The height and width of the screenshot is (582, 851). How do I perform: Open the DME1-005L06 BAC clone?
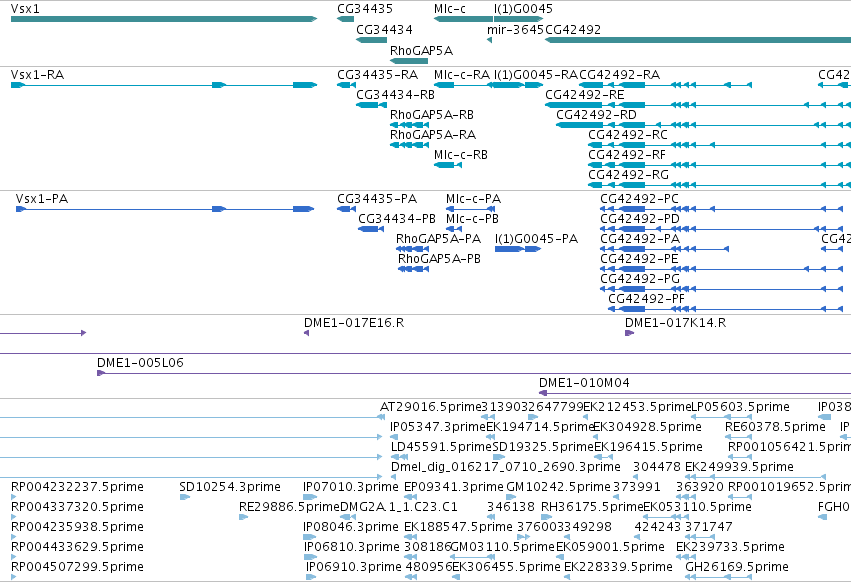(474, 373)
